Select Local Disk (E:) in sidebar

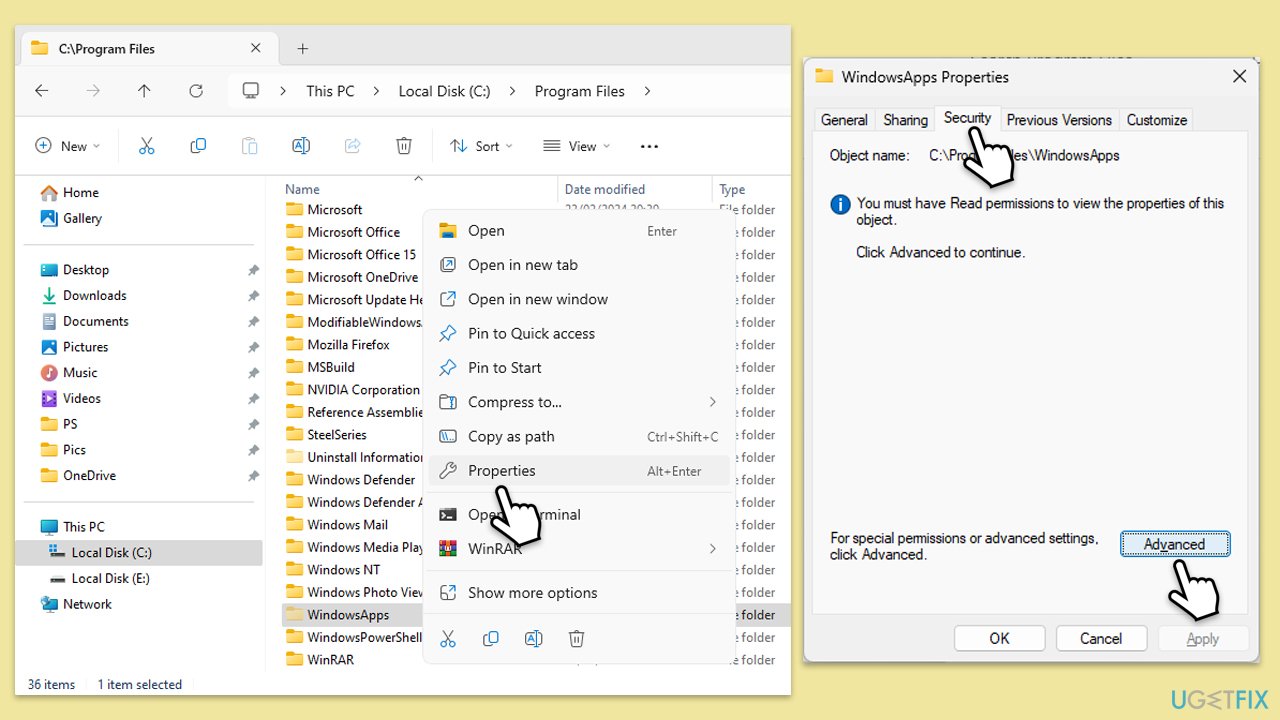coord(100,578)
